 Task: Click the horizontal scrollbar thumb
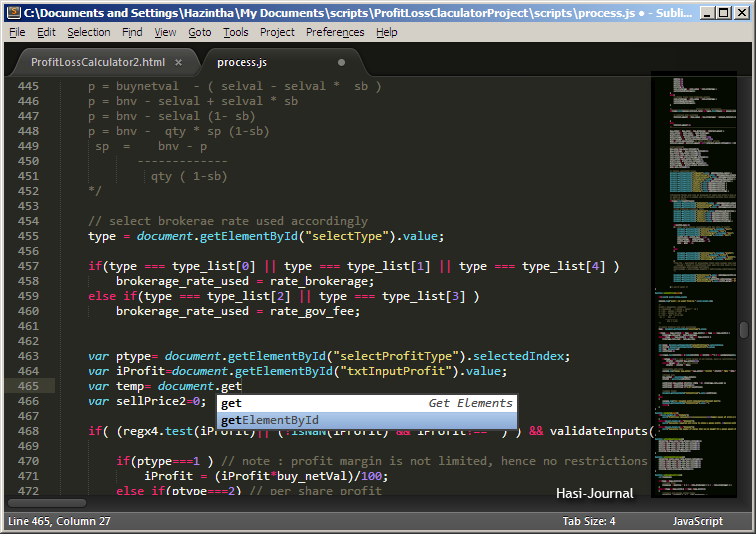[x=47, y=503]
